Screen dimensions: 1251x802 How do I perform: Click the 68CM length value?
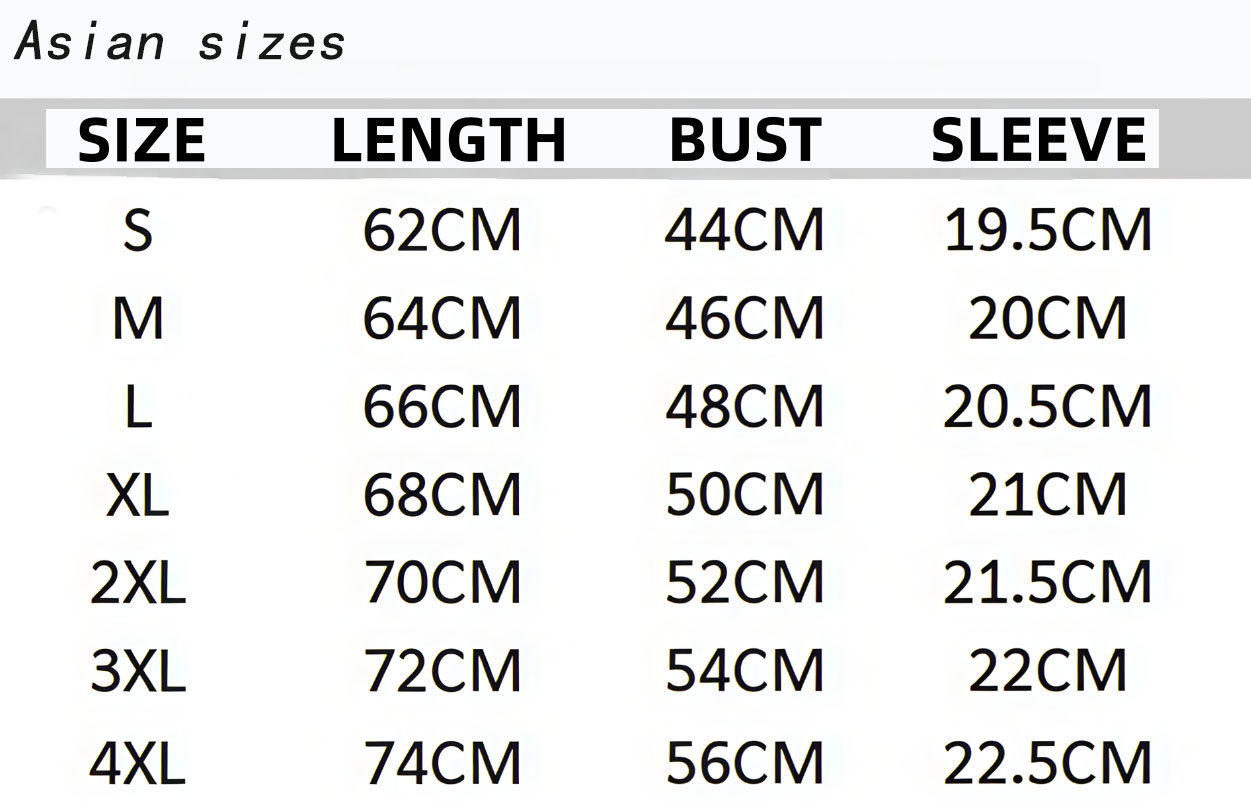click(x=442, y=495)
